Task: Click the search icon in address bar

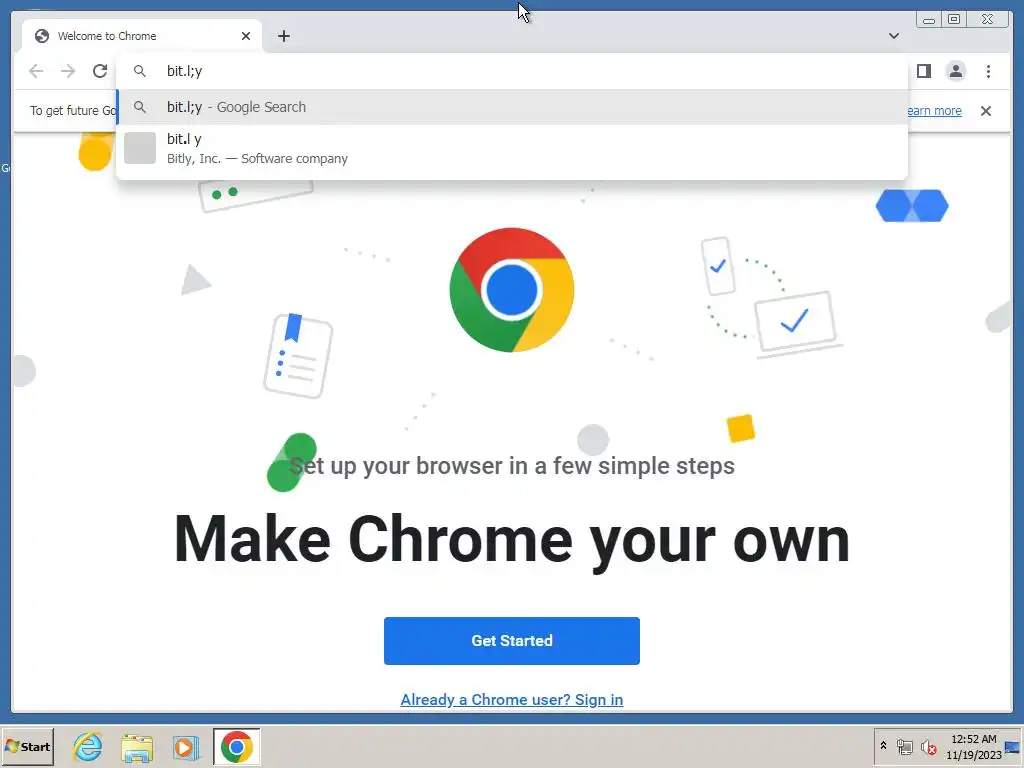Action: (140, 71)
